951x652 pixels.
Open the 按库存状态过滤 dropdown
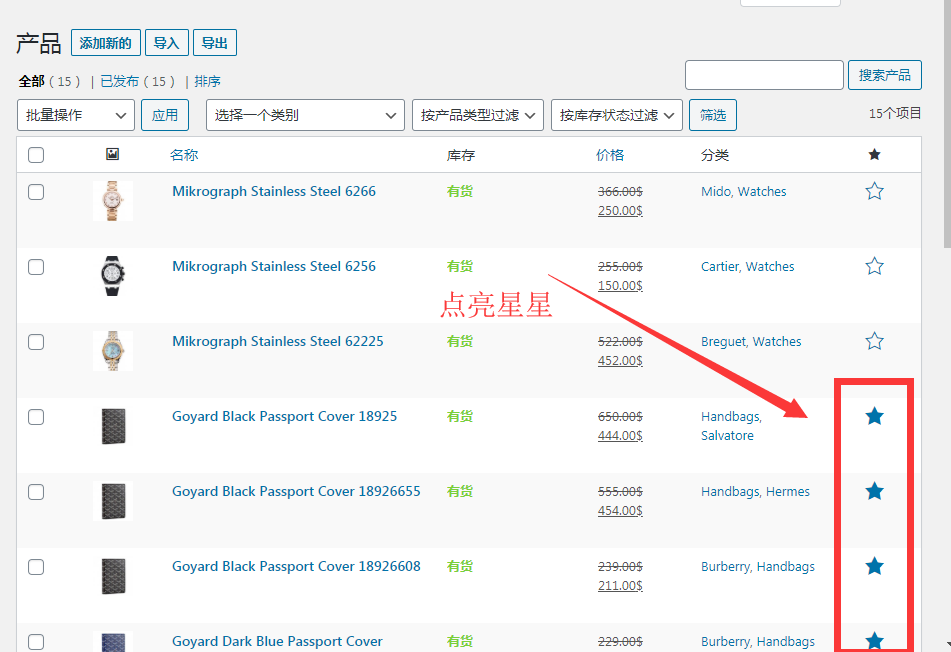click(617, 115)
